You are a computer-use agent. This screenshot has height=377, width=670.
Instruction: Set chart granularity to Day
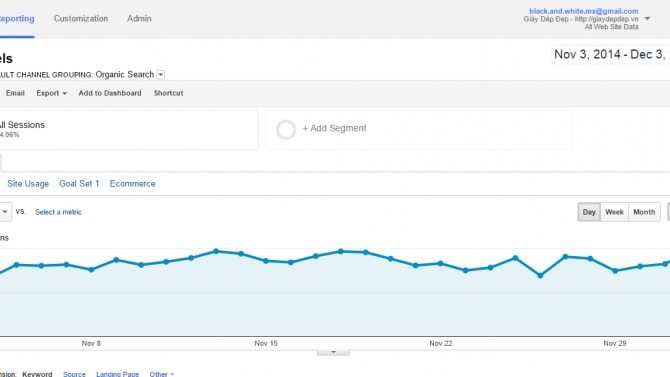coord(589,212)
